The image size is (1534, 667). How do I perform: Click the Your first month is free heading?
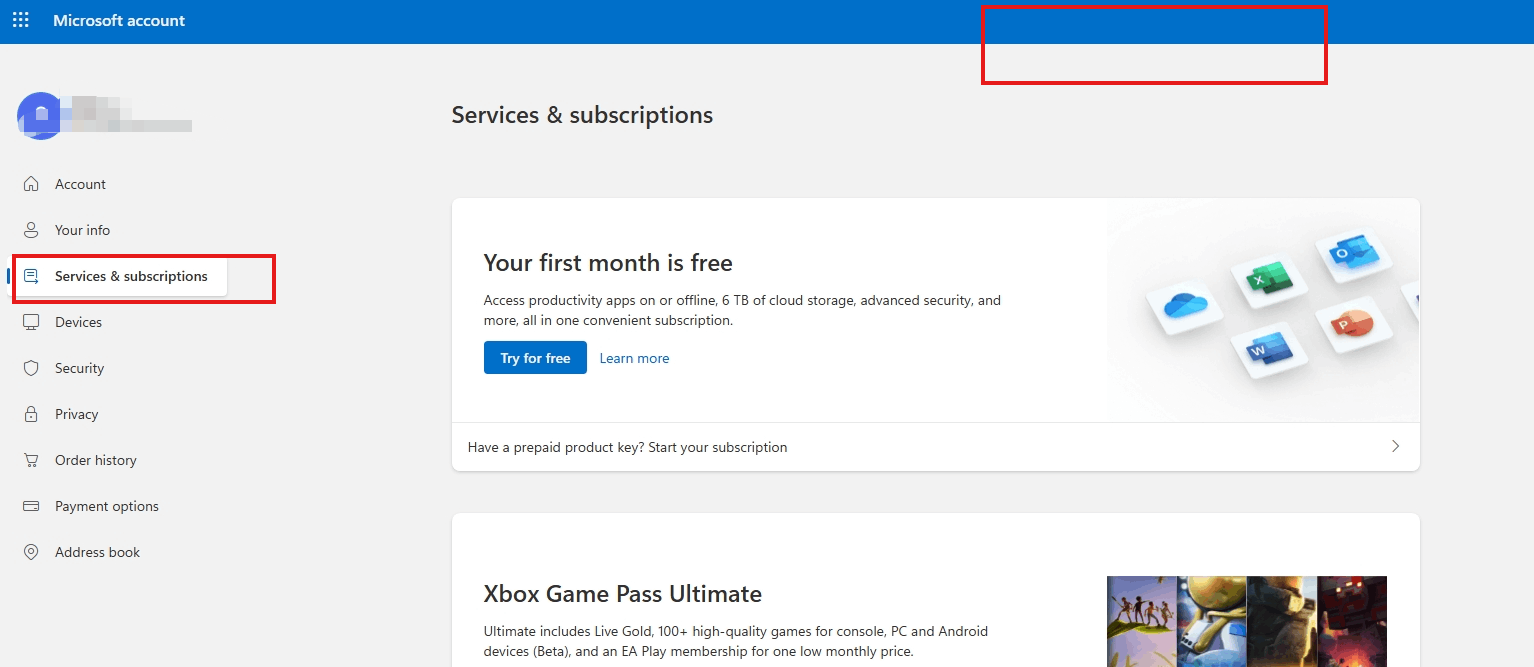click(x=608, y=263)
